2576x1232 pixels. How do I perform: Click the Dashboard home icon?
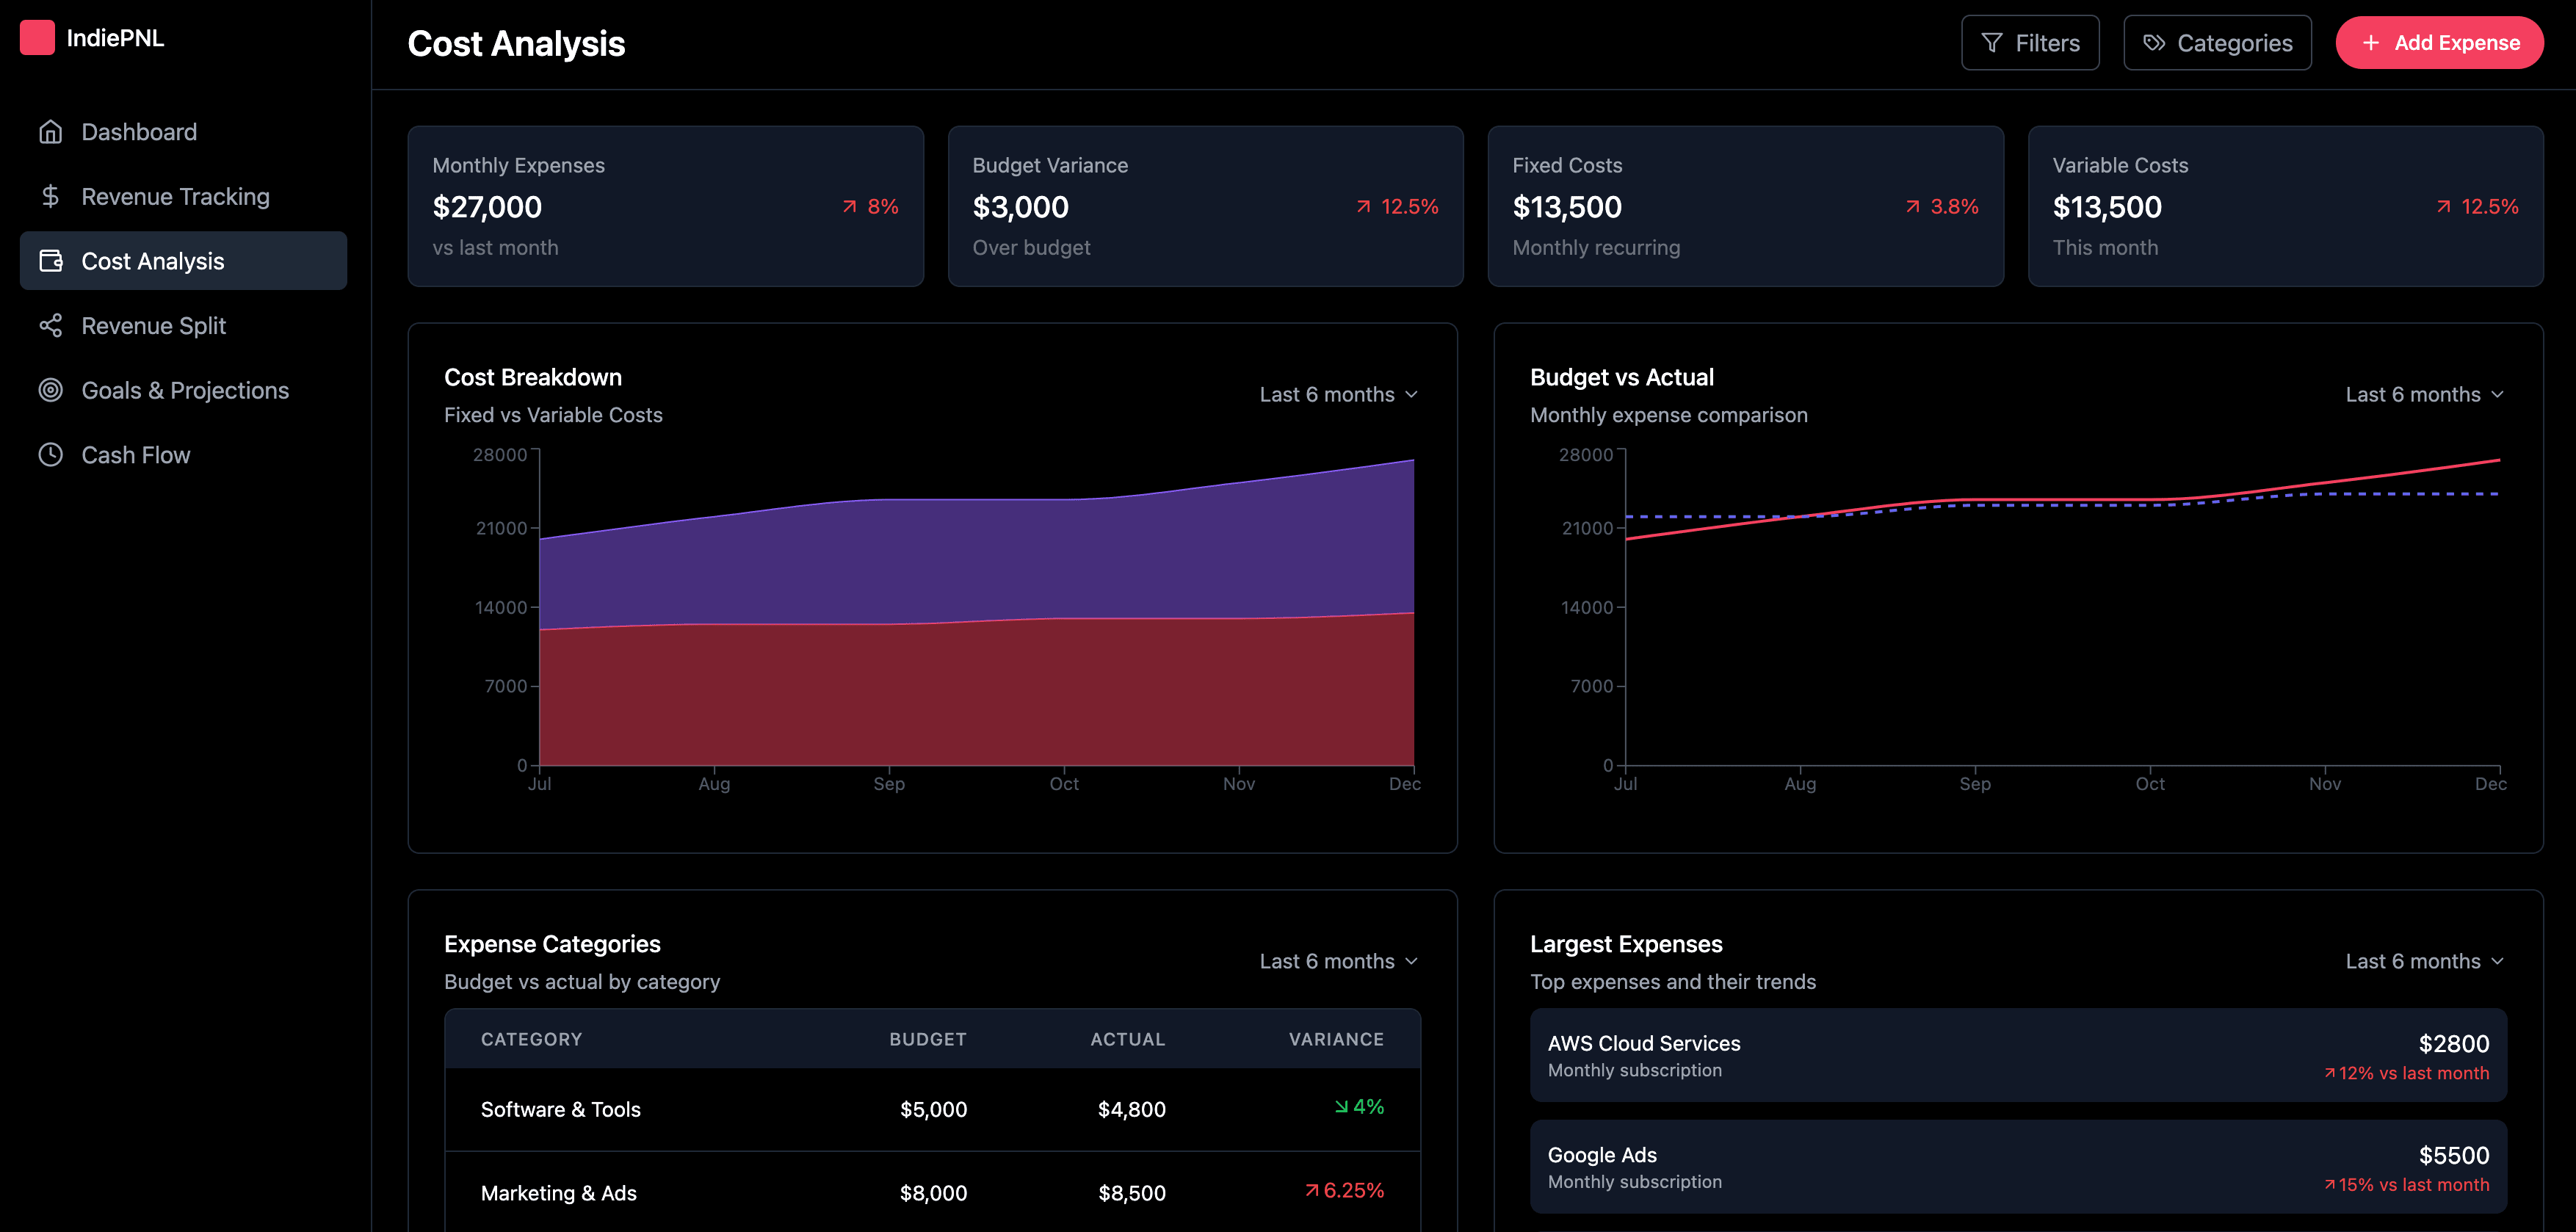point(50,132)
